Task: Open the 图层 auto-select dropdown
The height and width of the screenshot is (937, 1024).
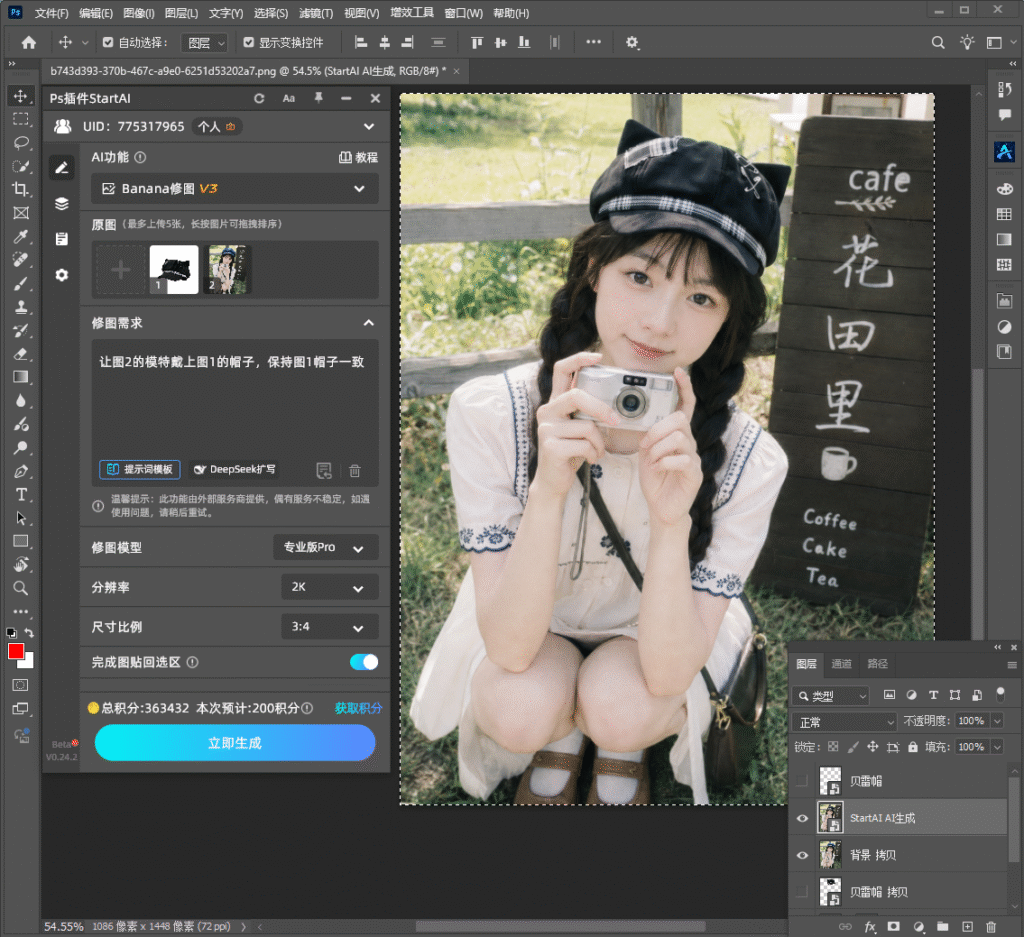Action: click(204, 43)
